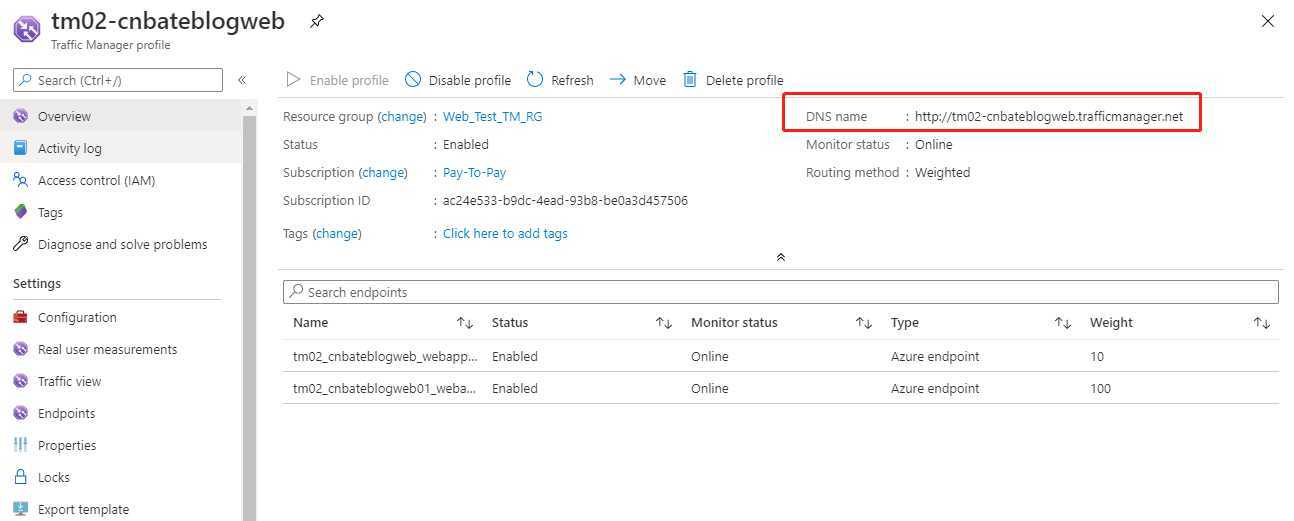Open the Web_Test_TM_RG resource group link
This screenshot has width=1294, height=521.
493,116
